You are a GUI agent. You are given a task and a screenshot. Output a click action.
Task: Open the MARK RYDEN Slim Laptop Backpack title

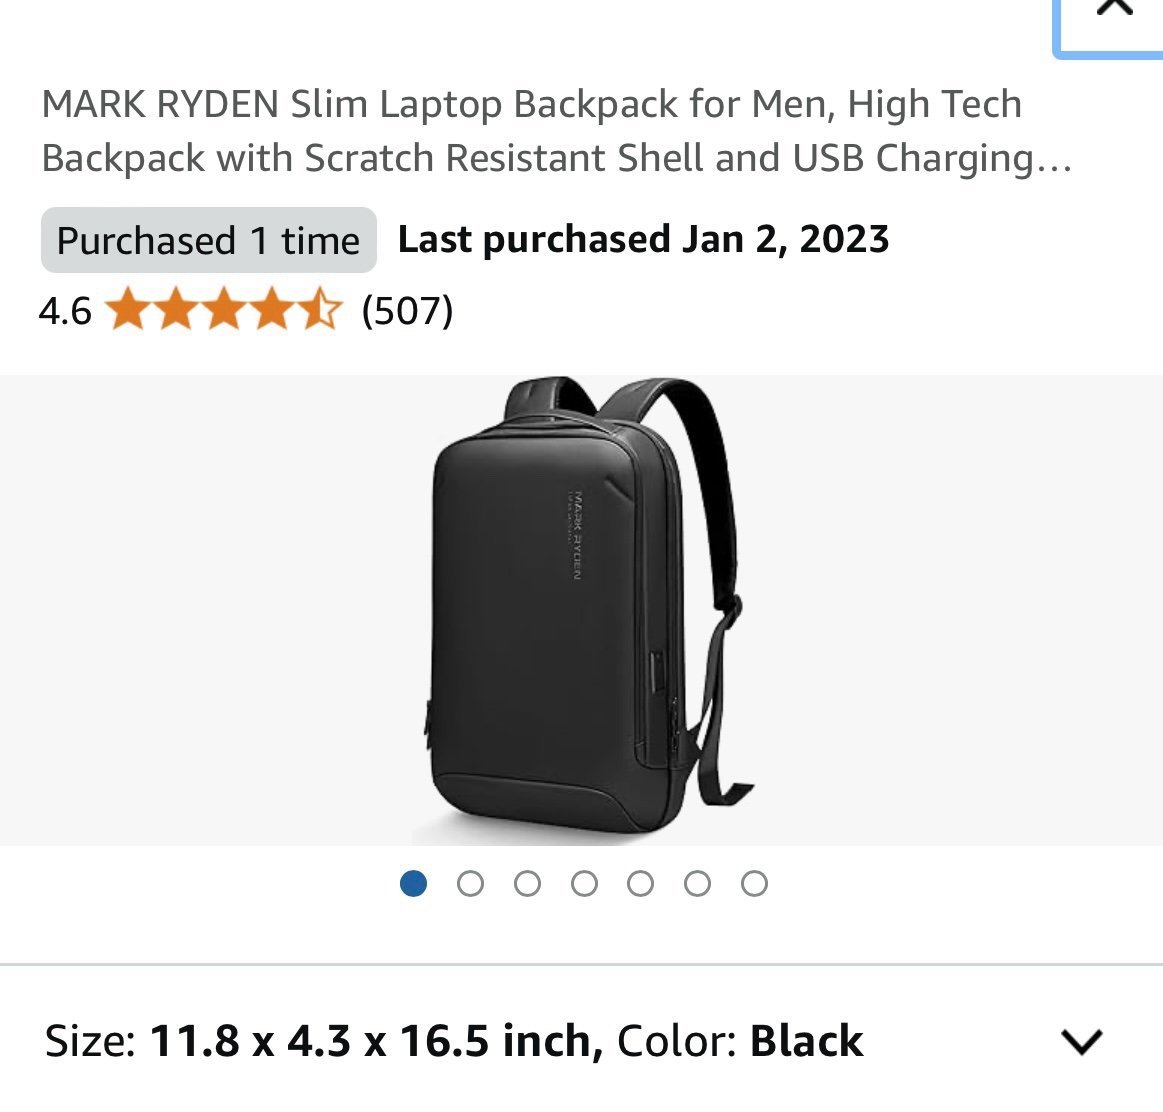click(557, 131)
